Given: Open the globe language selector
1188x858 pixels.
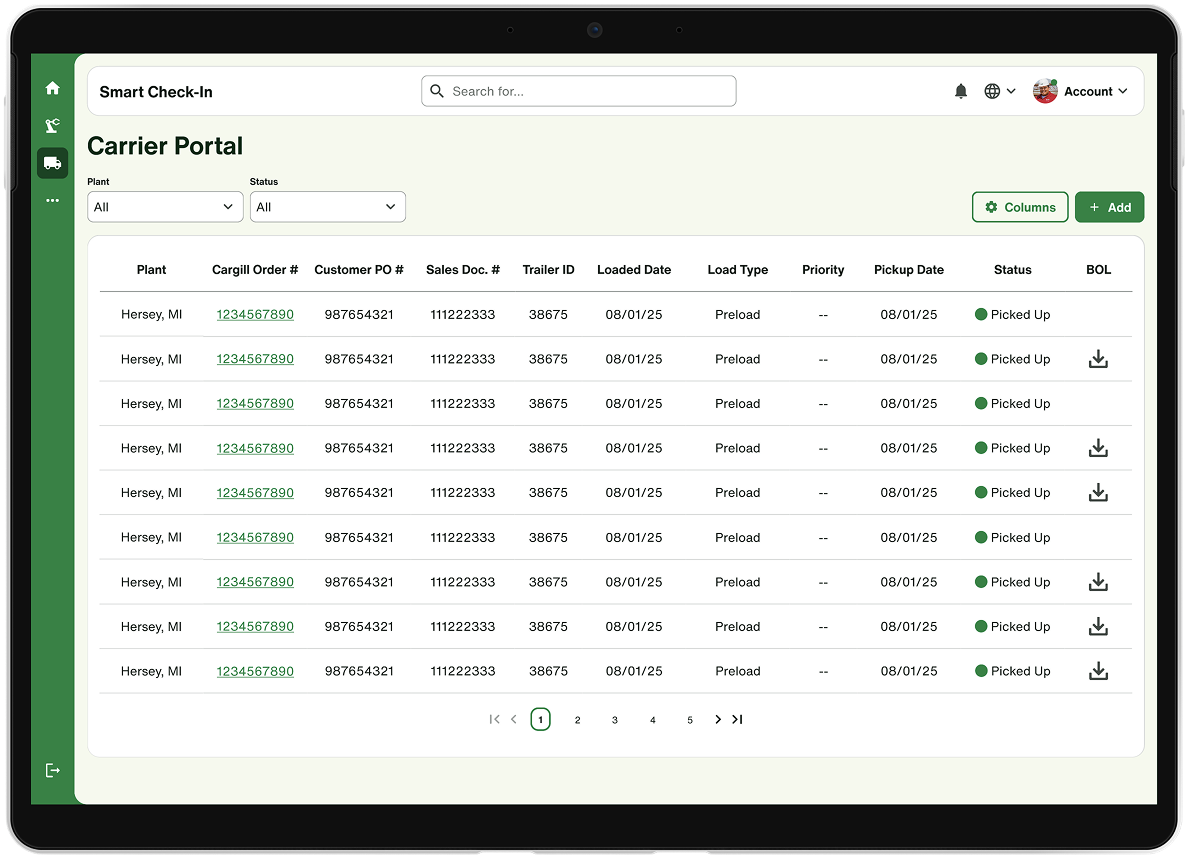Looking at the screenshot, I should point(999,92).
